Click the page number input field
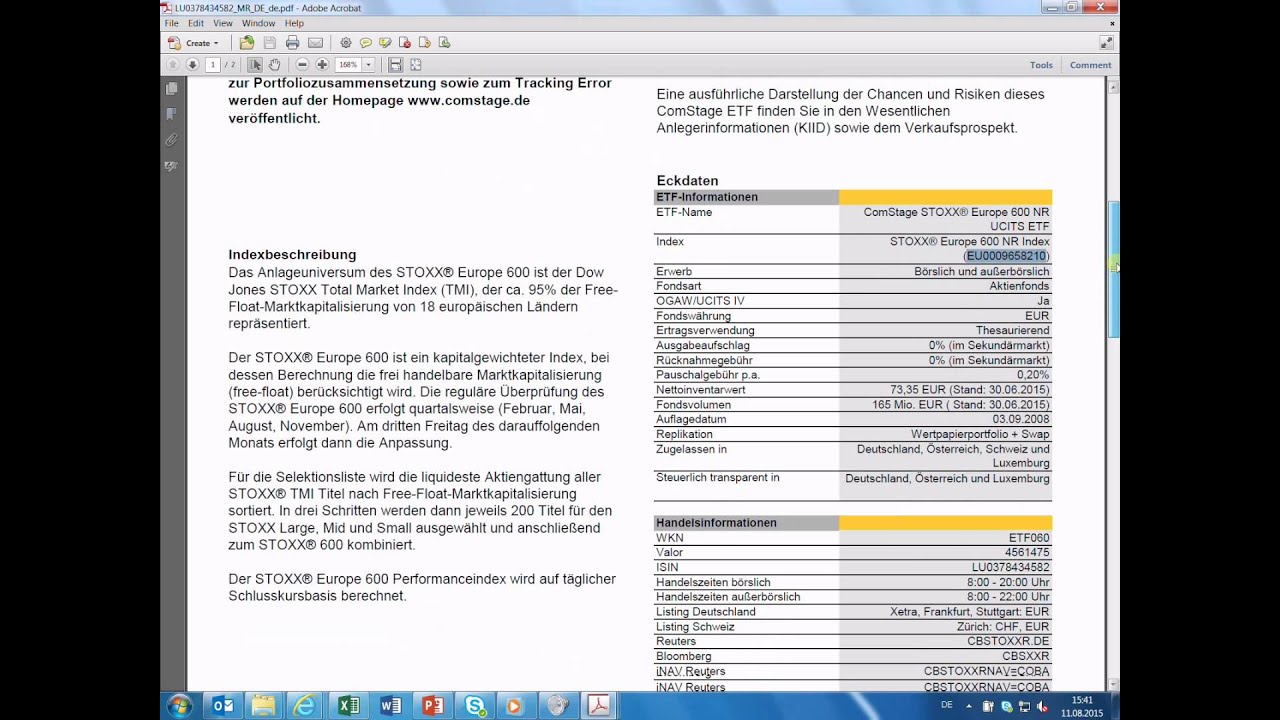Screen dimensions: 1280x720 pyautogui.click(x=212, y=65)
